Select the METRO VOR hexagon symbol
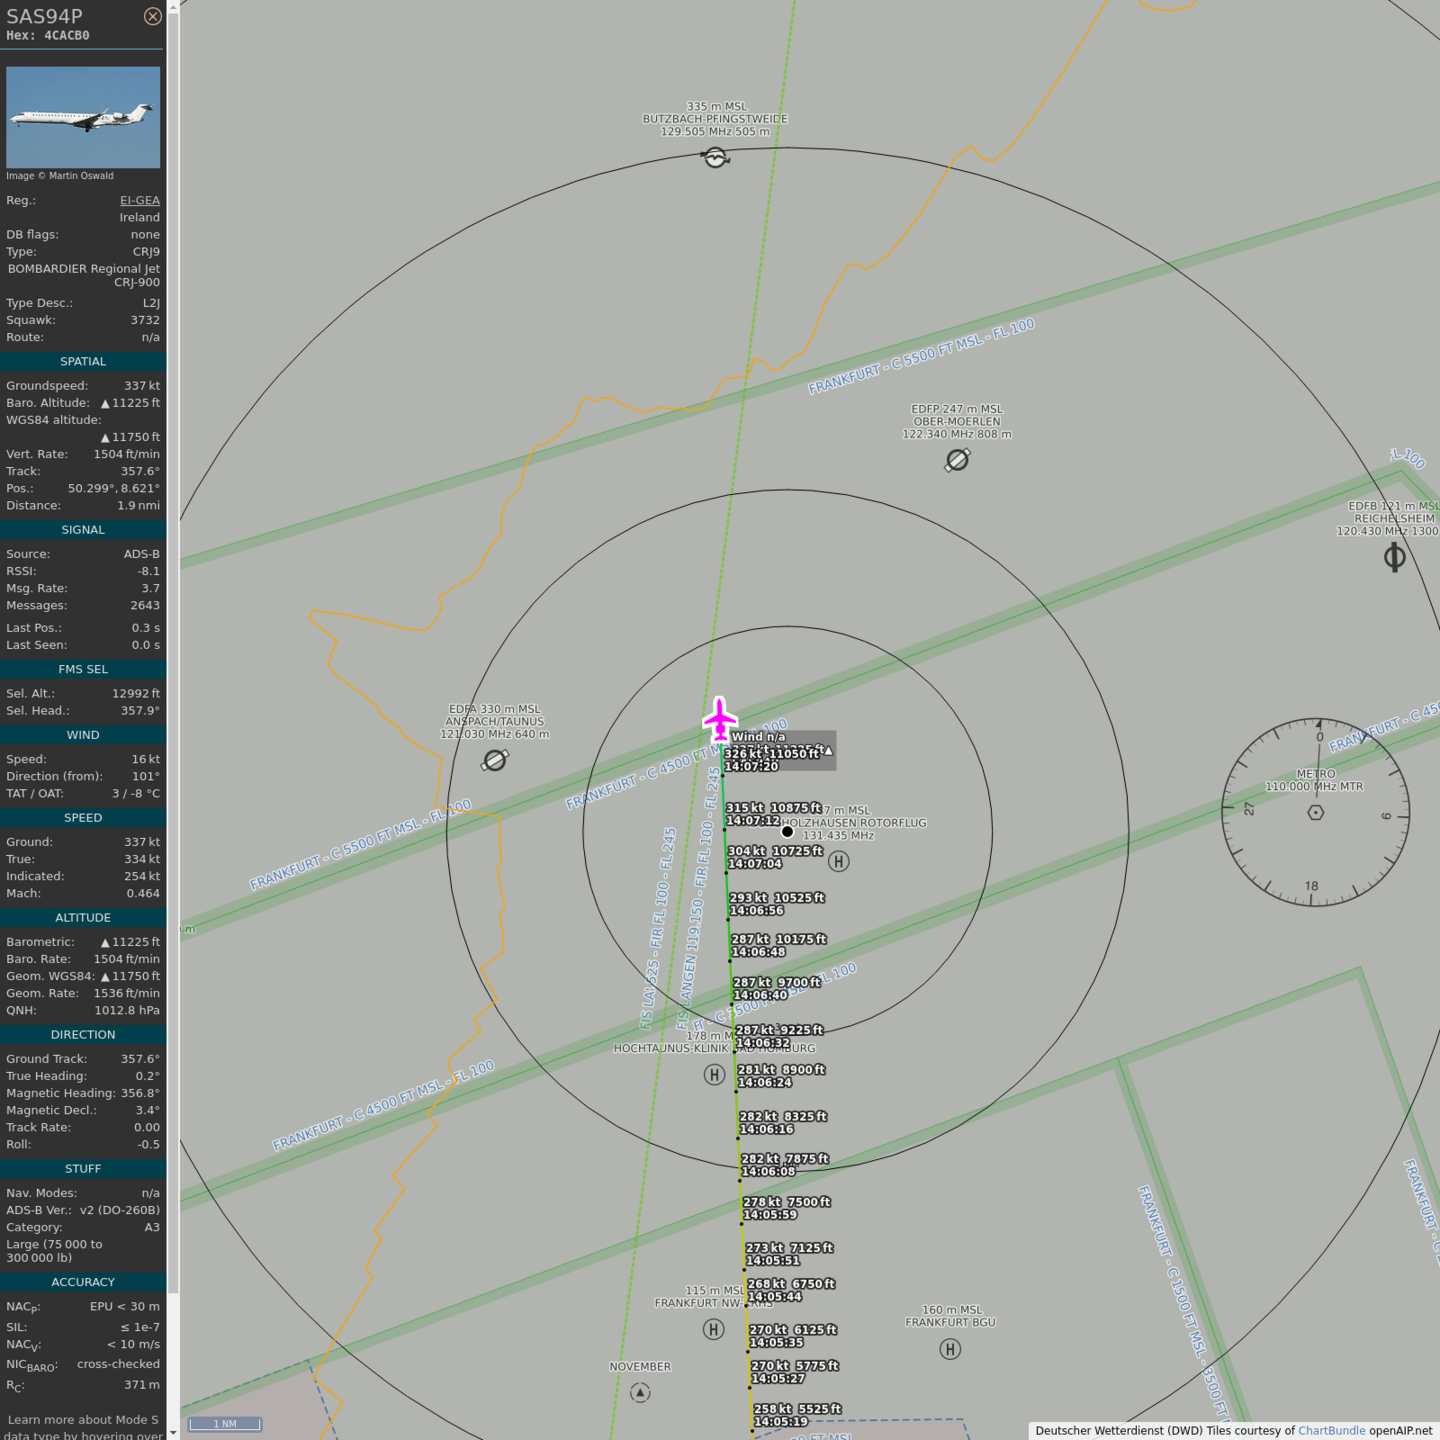This screenshot has height=1440, width=1440. click(x=1316, y=812)
